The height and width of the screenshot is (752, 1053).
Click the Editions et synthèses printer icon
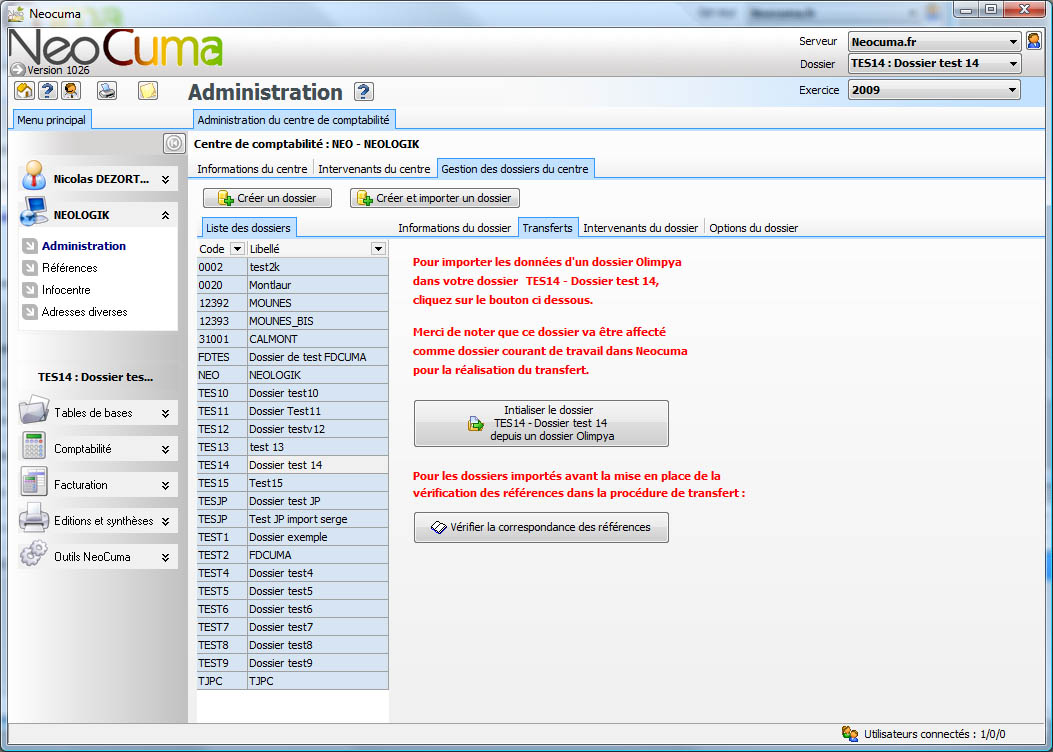(34, 518)
